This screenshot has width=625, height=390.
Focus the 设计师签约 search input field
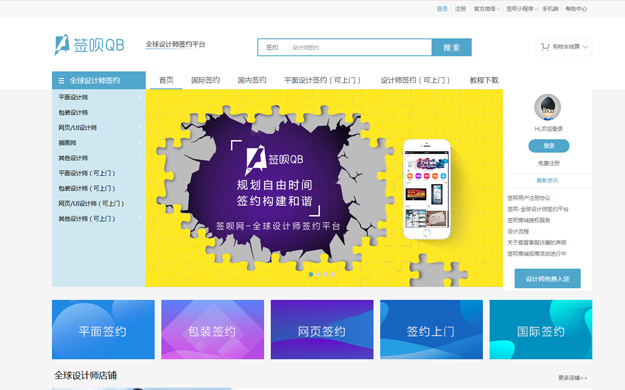pos(360,47)
